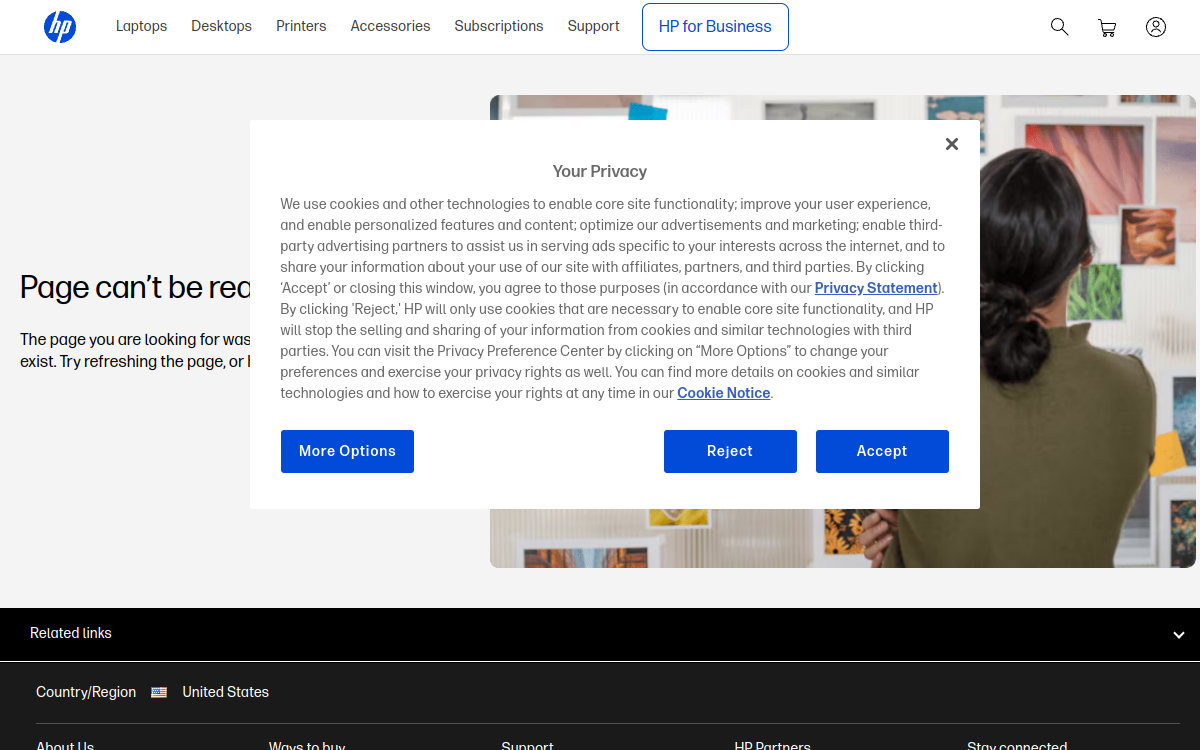Click the United States flag icon
Image resolution: width=1200 pixels, height=750 pixels.
(159, 692)
